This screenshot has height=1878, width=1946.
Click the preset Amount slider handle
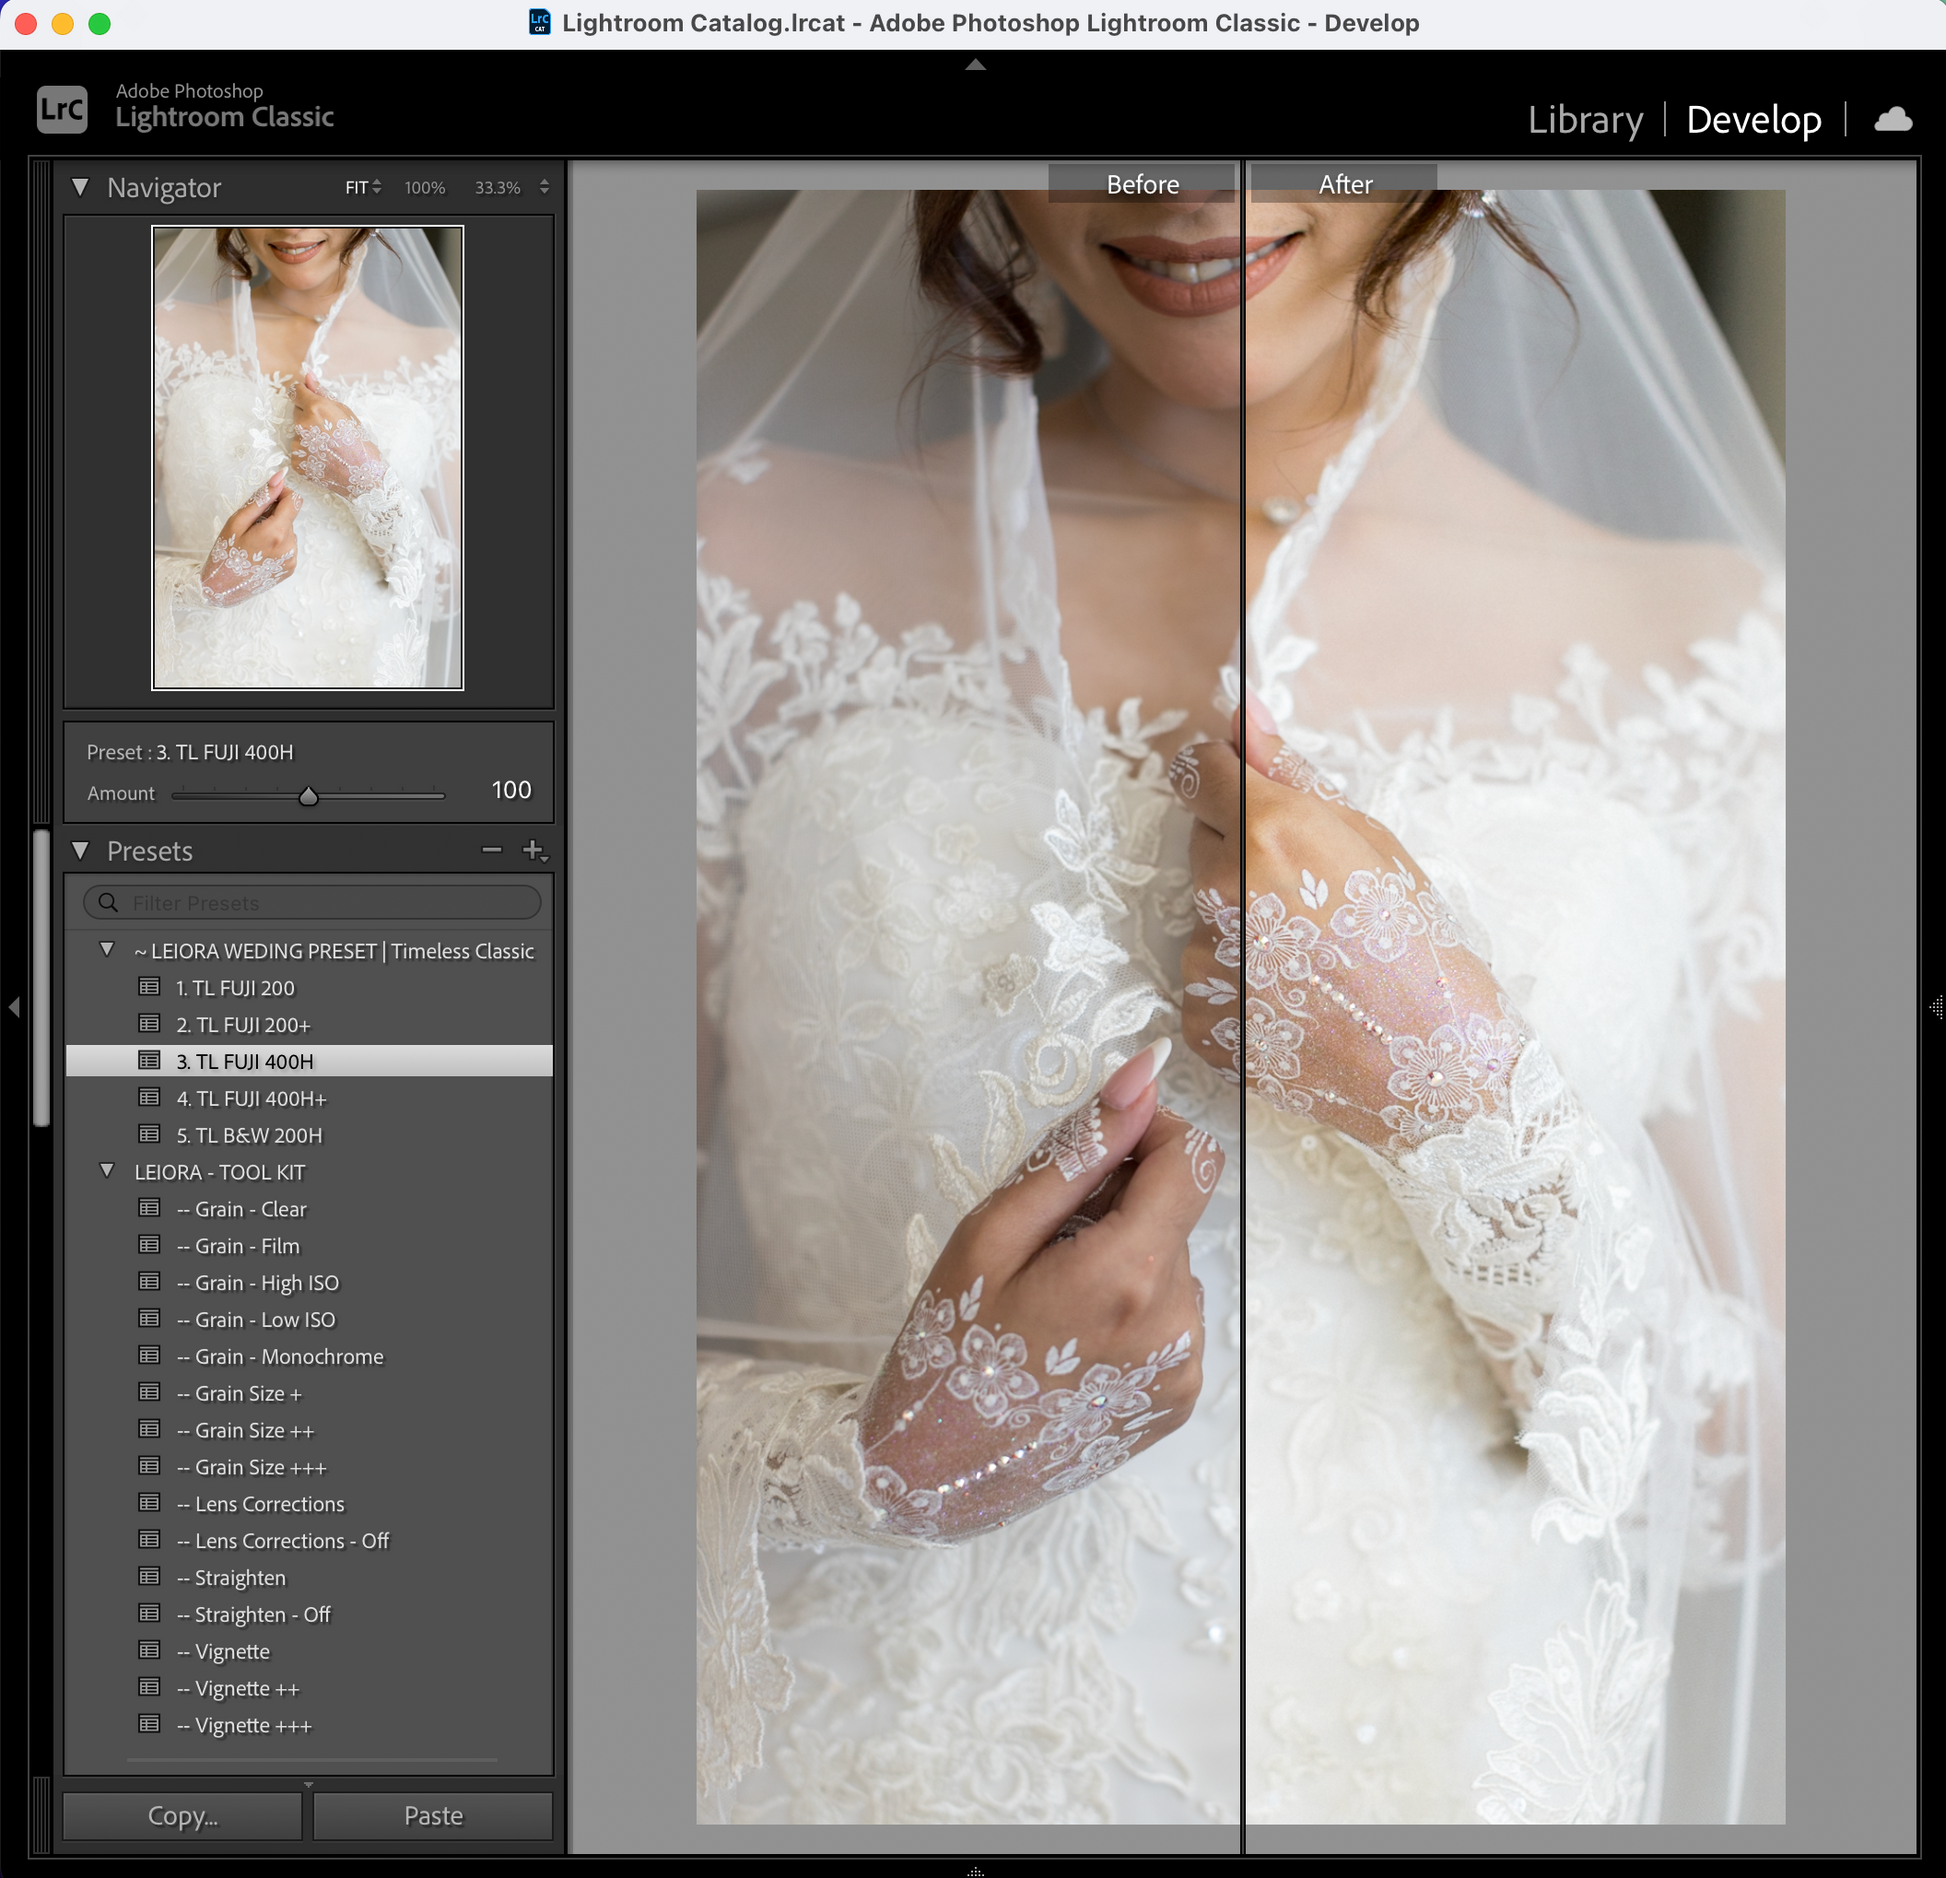[x=308, y=796]
